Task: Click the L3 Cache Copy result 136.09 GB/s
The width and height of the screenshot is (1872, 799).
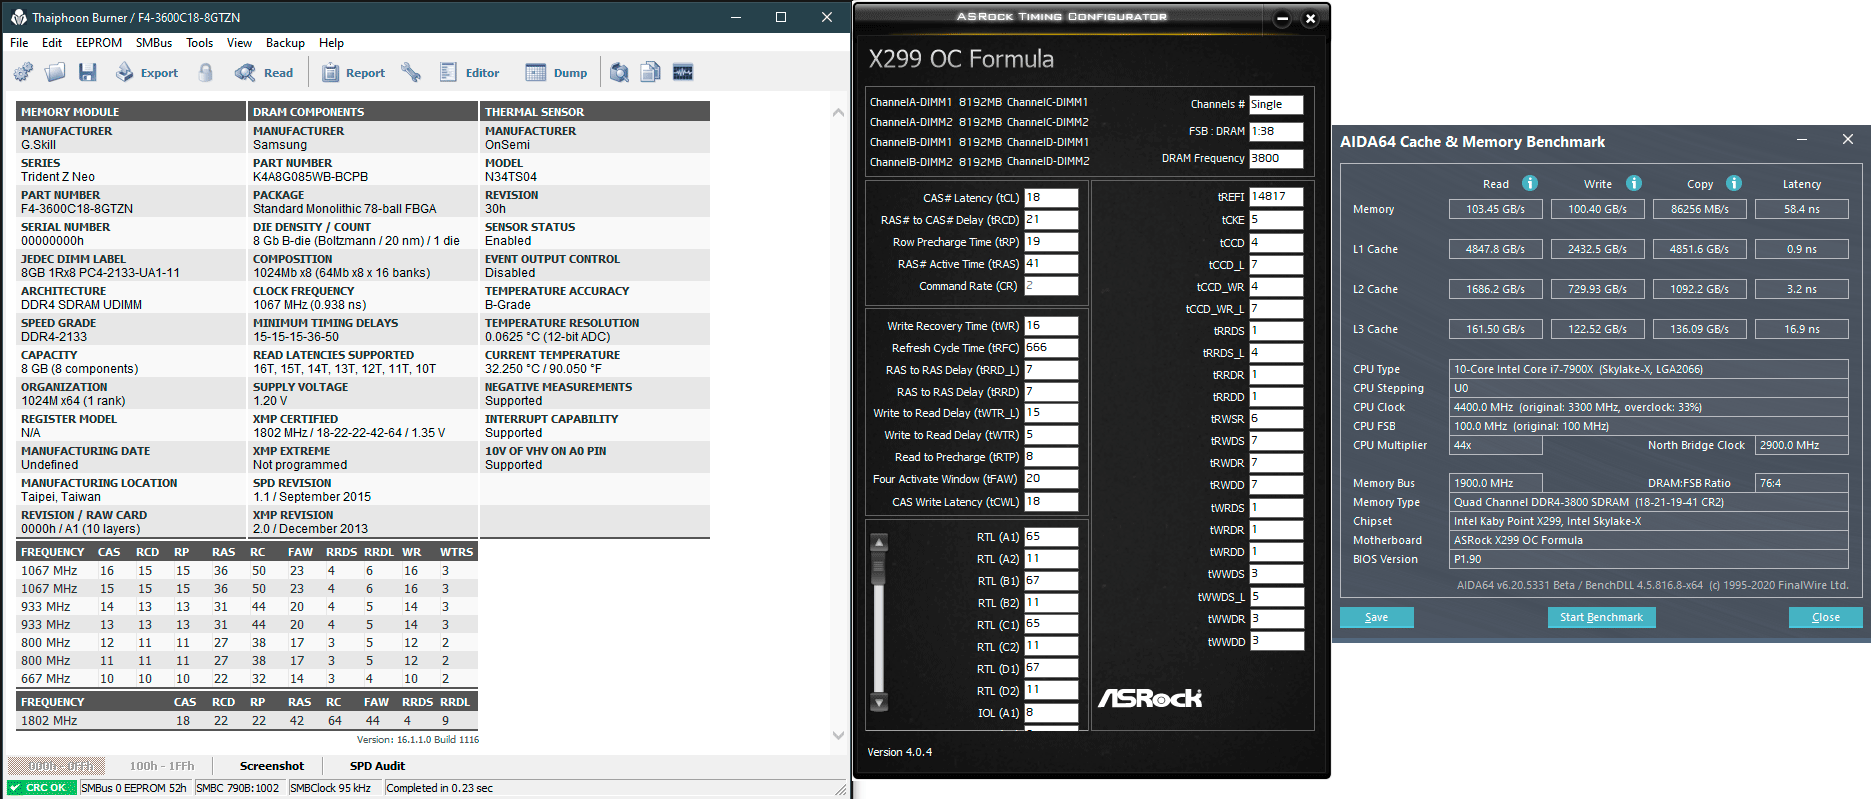Action: tap(1700, 329)
